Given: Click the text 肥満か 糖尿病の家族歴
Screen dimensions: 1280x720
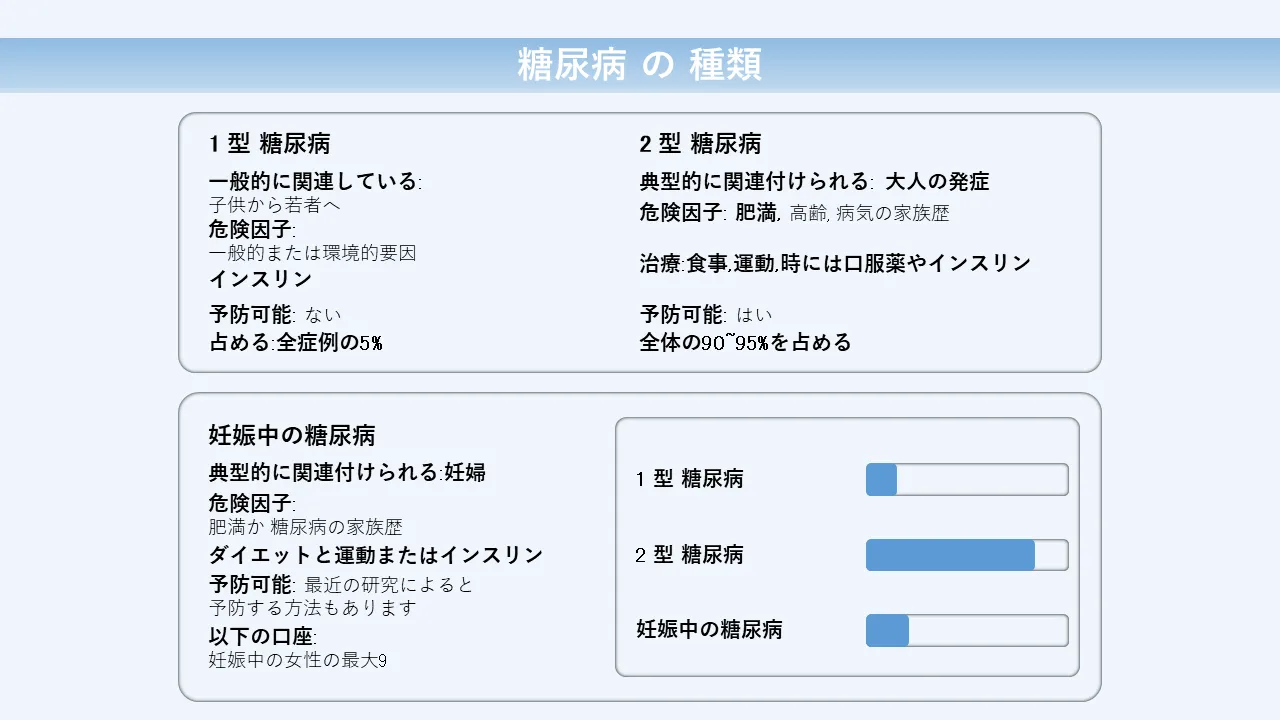Looking at the screenshot, I should (x=306, y=527).
